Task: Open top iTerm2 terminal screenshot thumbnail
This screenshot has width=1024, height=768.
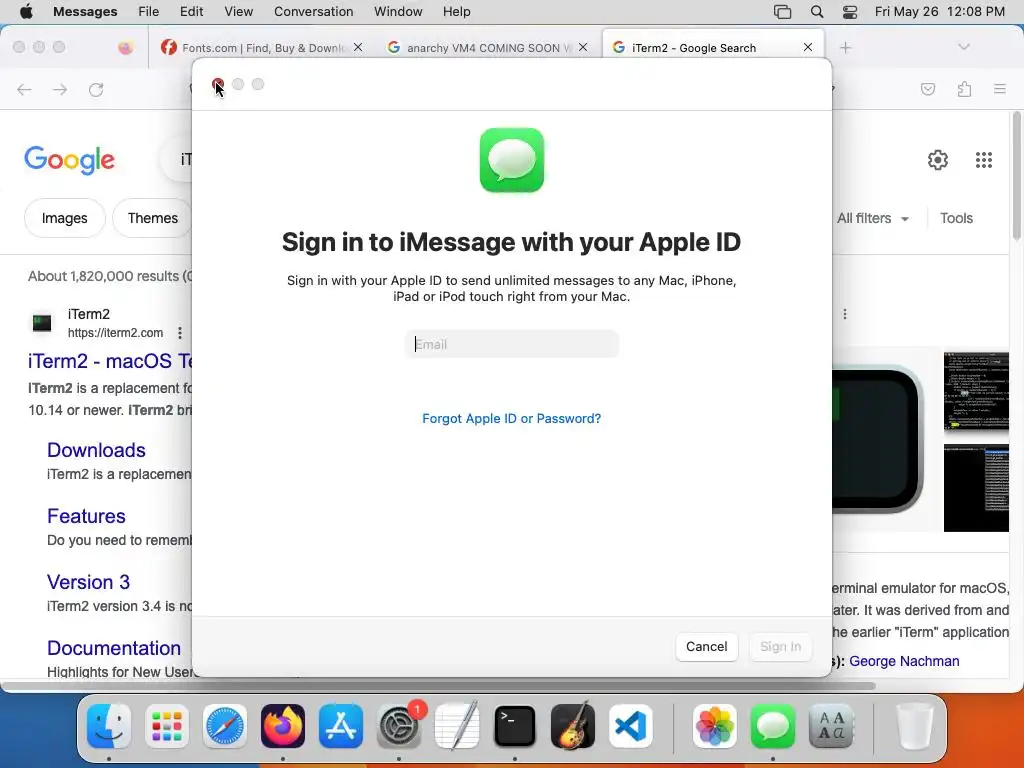Action: tap(976, 391)
